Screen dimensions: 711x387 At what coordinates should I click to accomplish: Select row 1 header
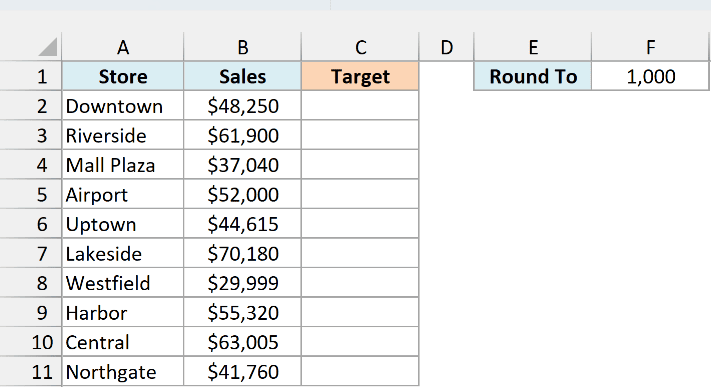point(30,76)
